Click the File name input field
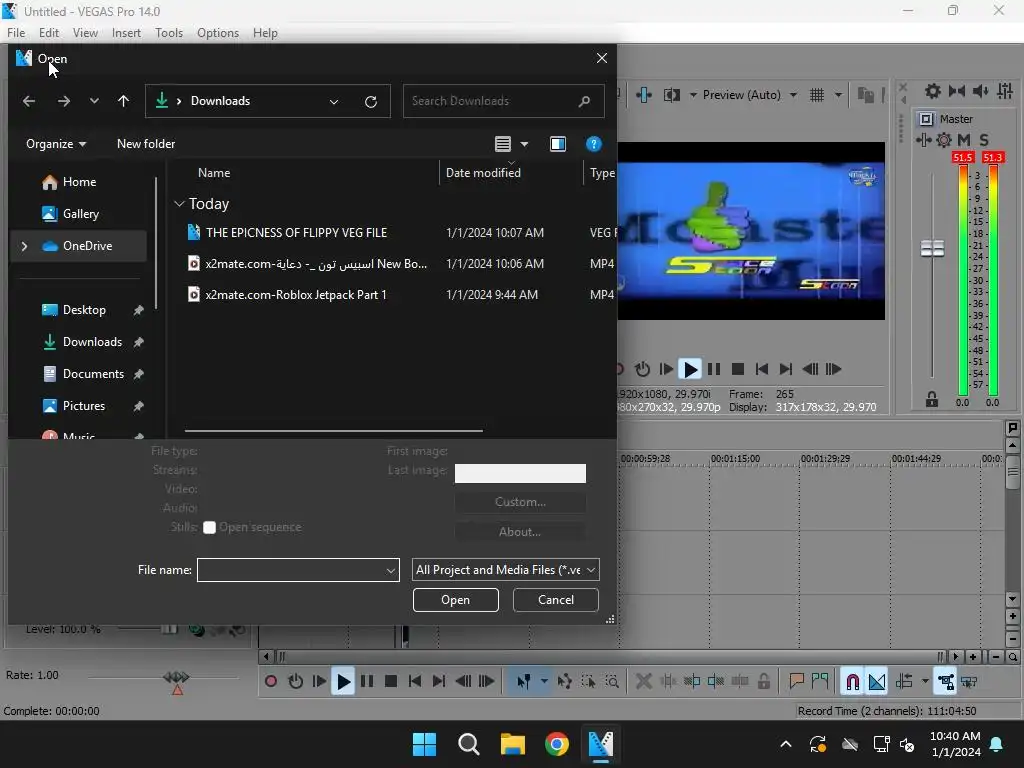Viewport: 1024px width, 768px height. tap(298, 570)
